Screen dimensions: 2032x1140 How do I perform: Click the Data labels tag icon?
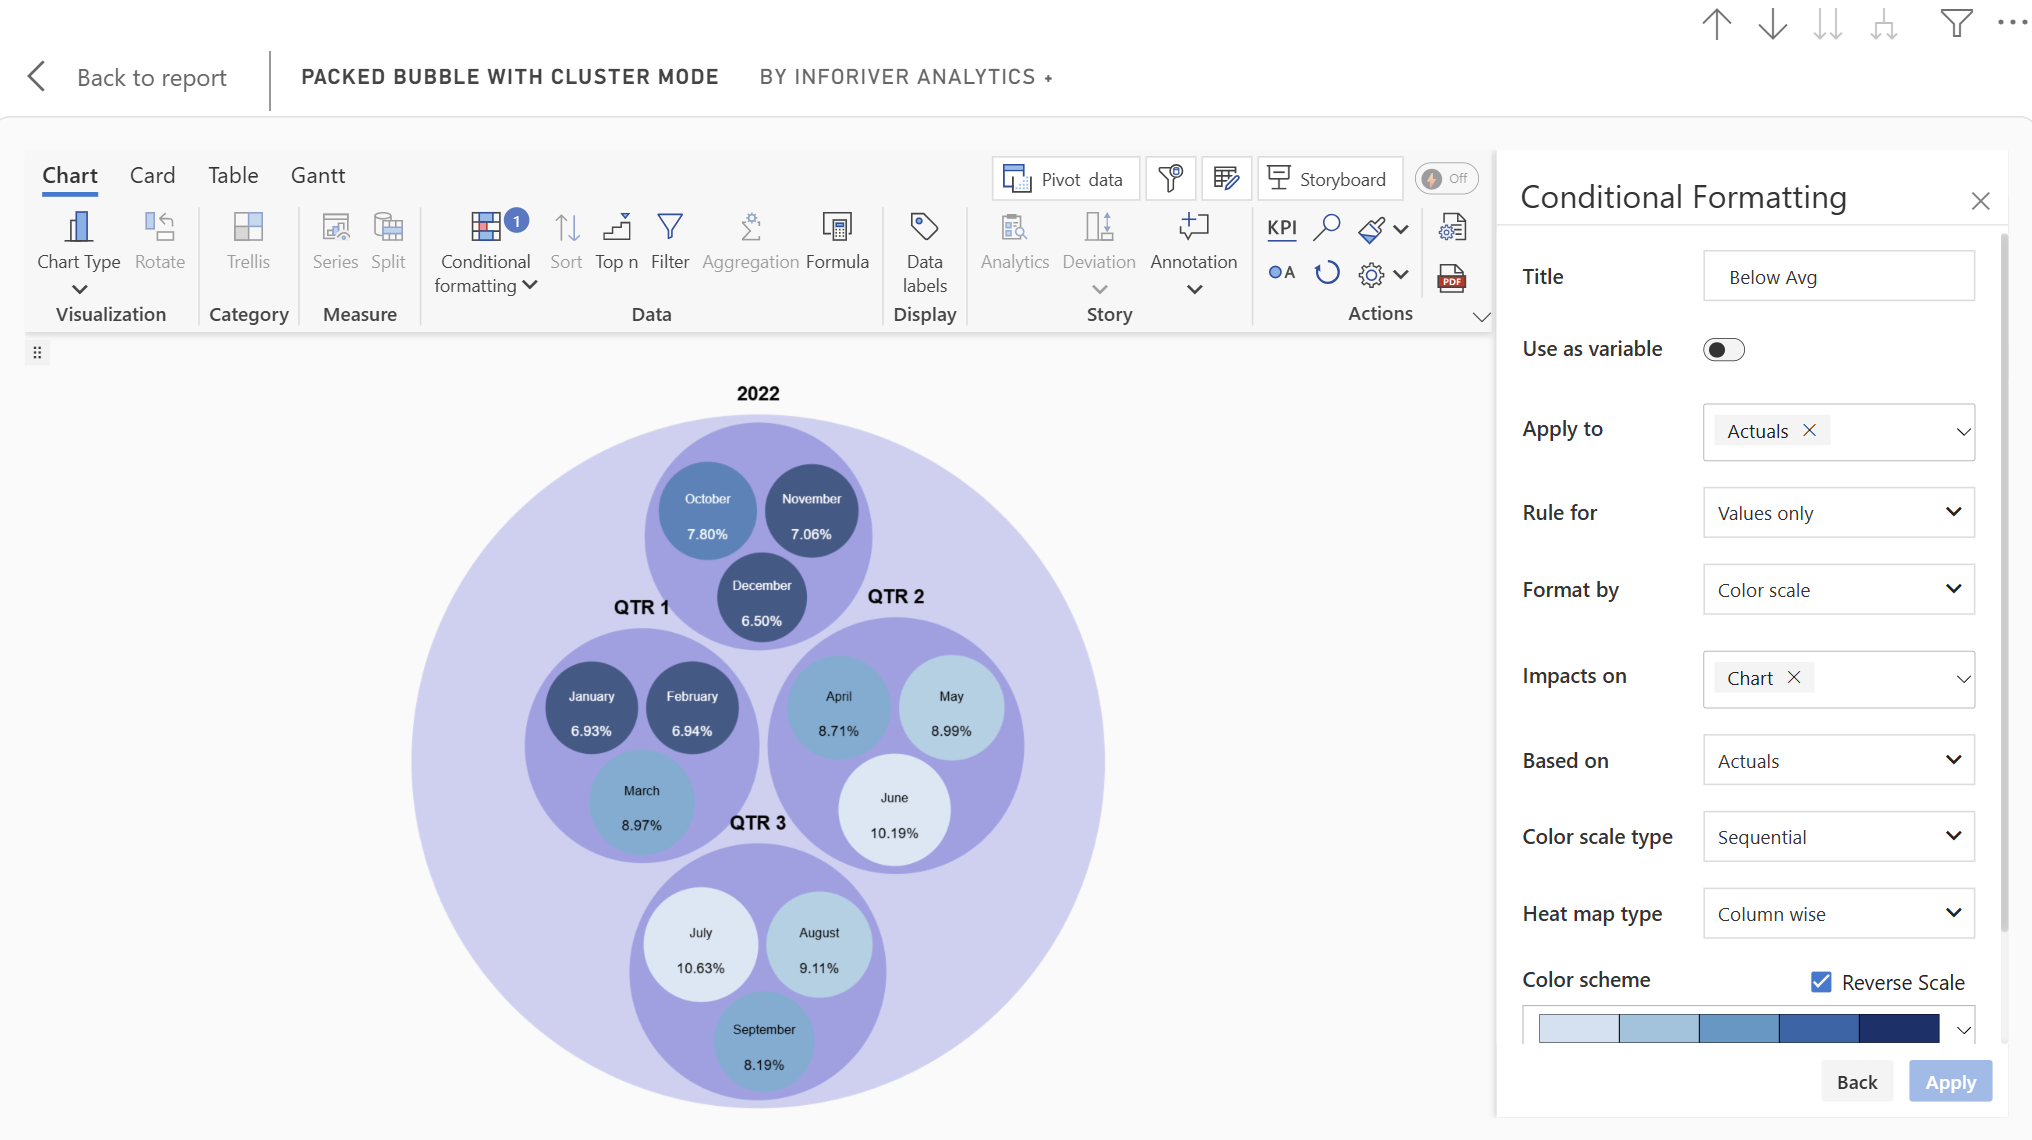(924, 228)
